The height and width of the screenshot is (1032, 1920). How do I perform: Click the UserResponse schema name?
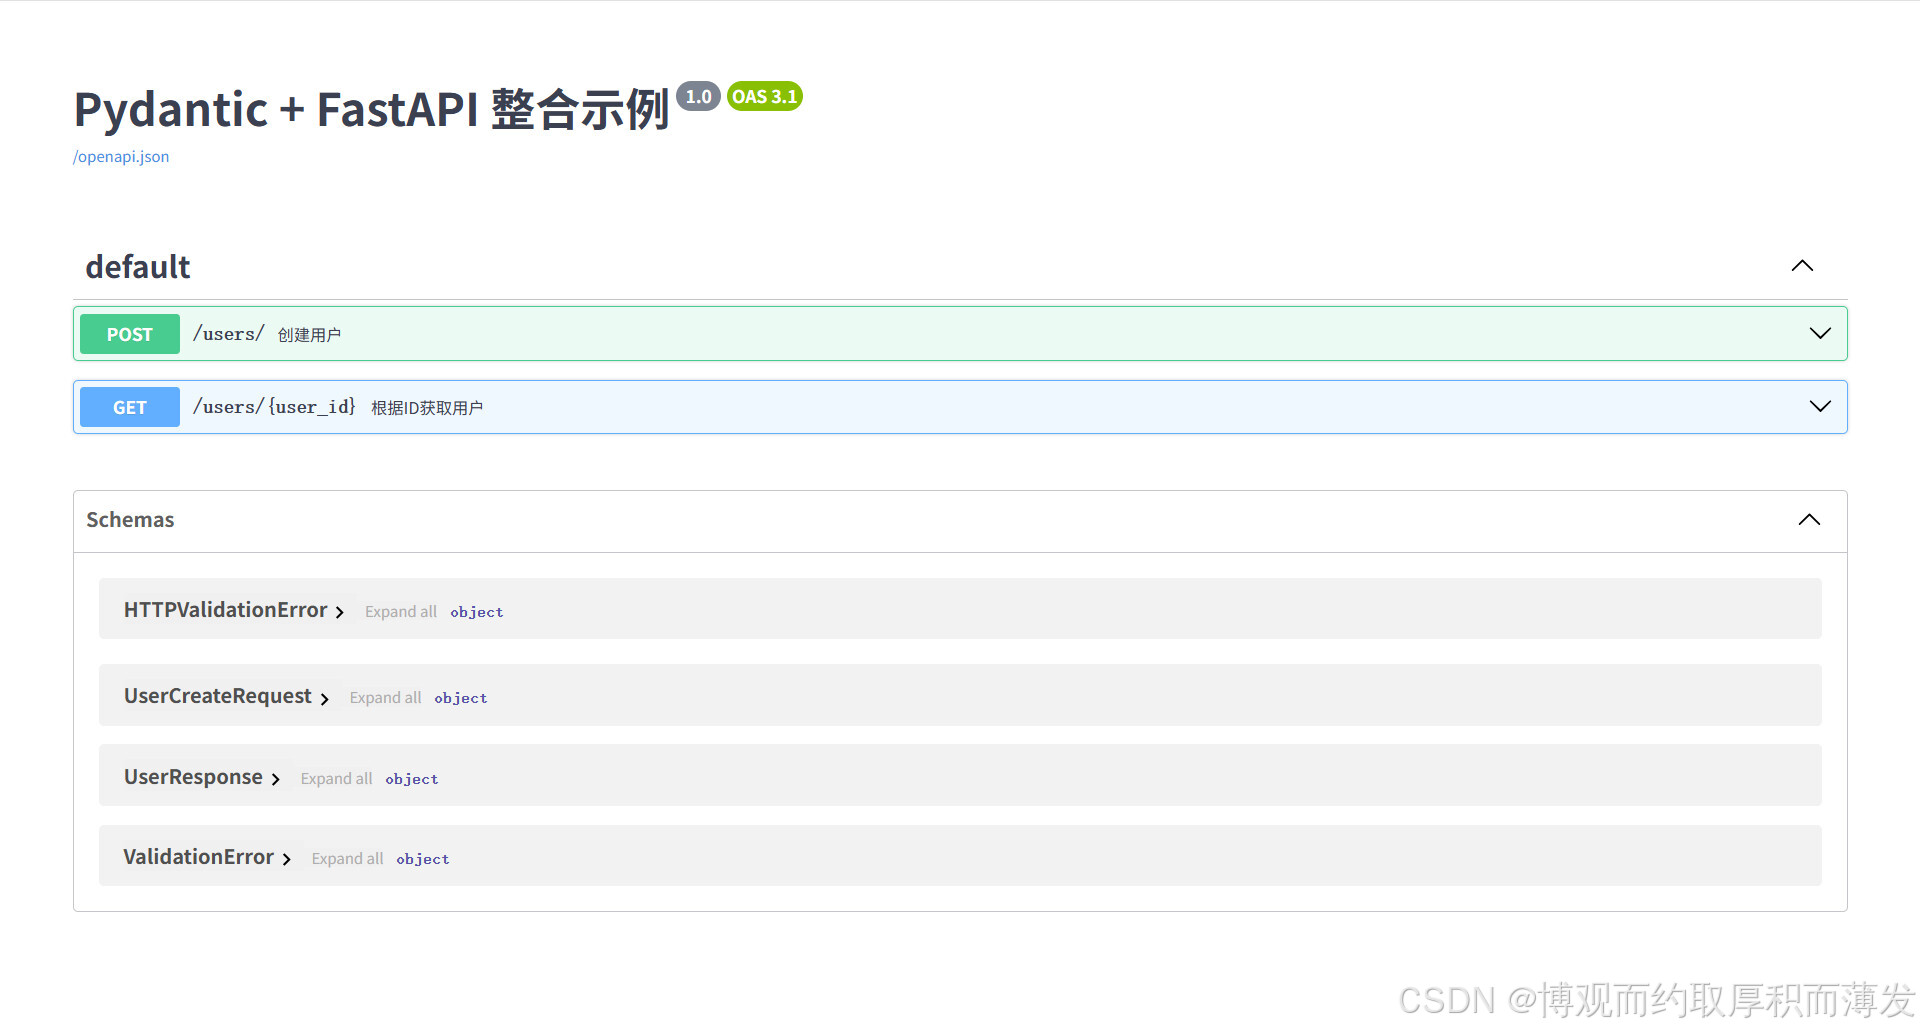(x=193, y=777)
